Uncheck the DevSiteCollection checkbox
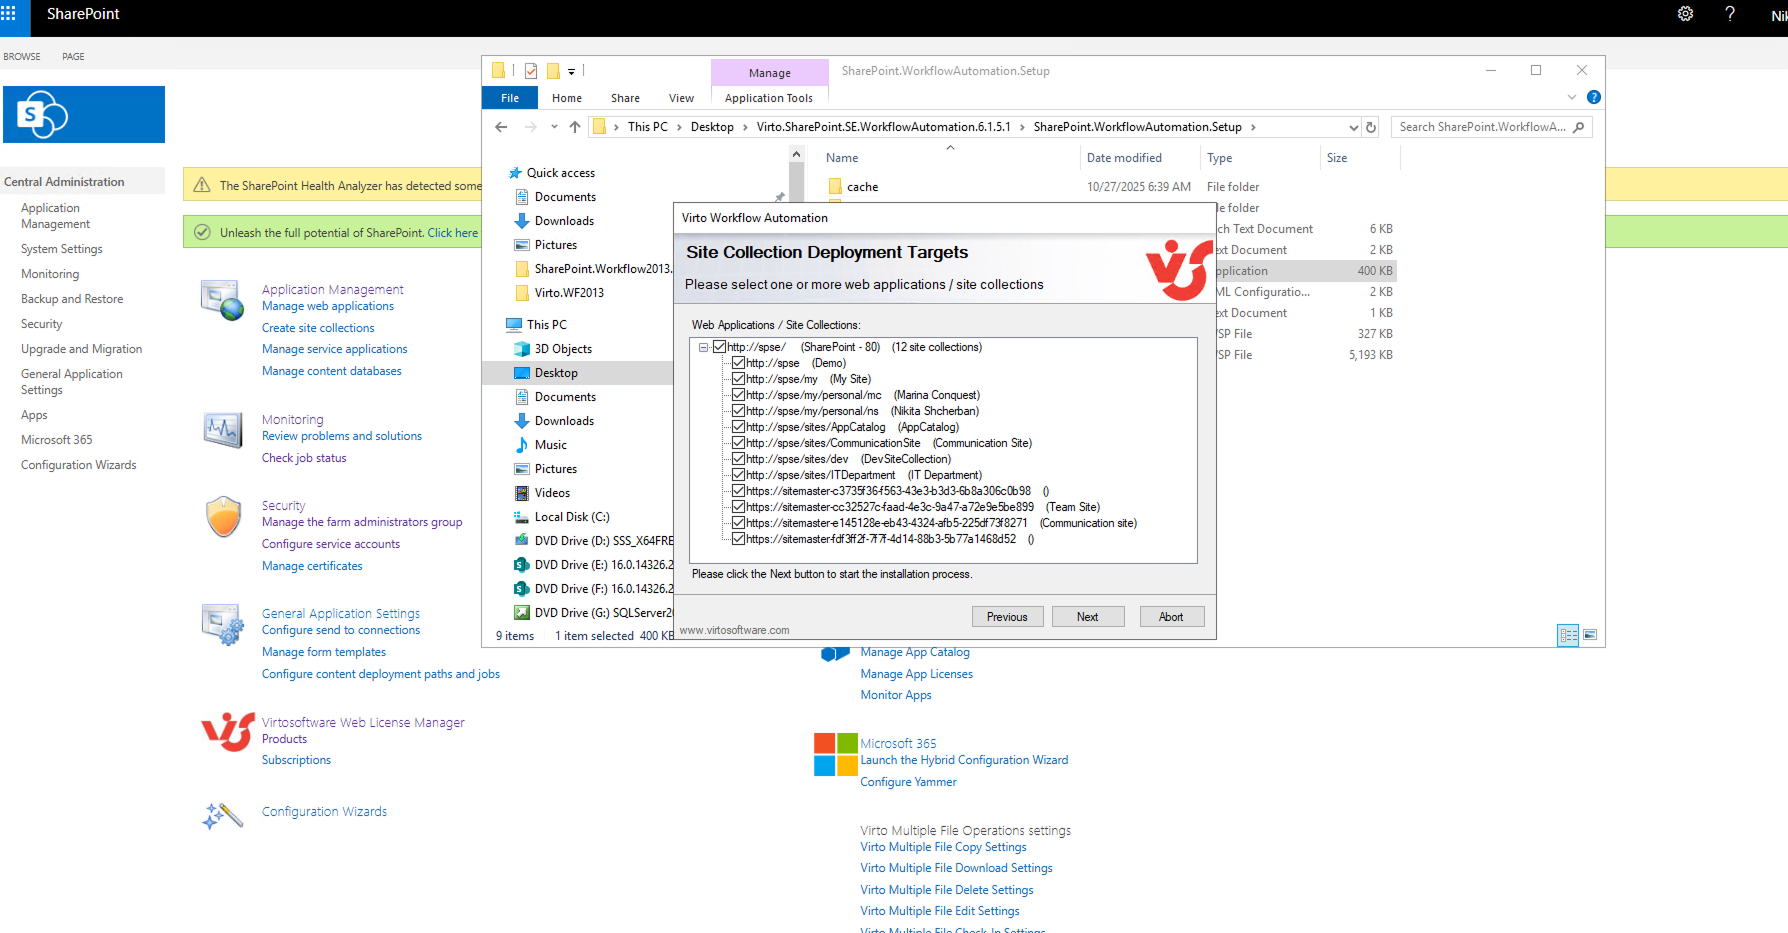Screen dimensions: 1788x933 click(738, 458)
